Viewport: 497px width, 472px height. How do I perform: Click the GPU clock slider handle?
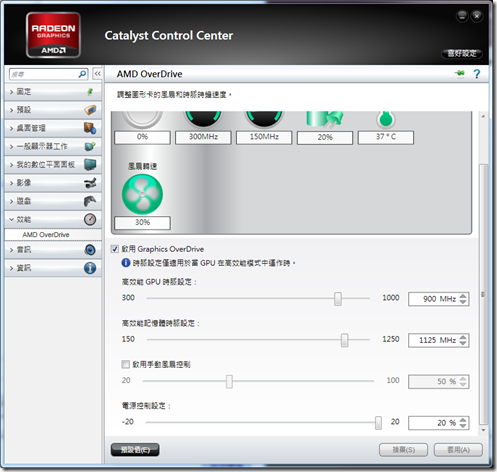pos(338,299)
